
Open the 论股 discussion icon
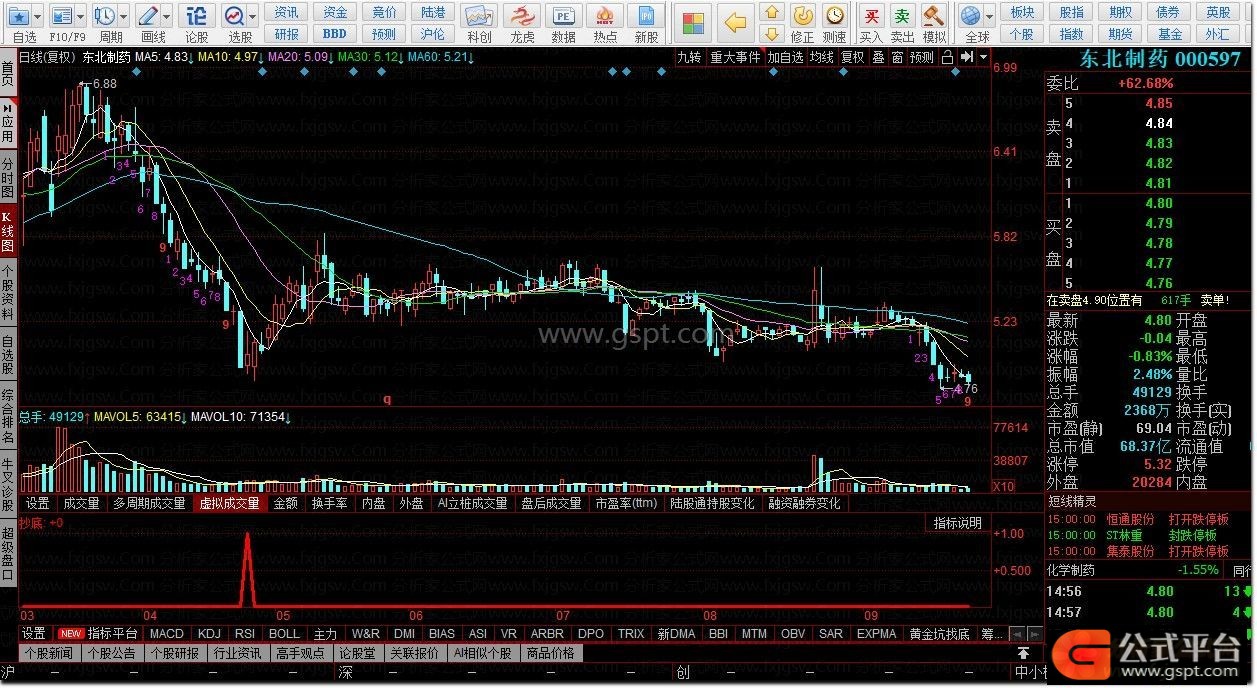(x=197, y=17)
